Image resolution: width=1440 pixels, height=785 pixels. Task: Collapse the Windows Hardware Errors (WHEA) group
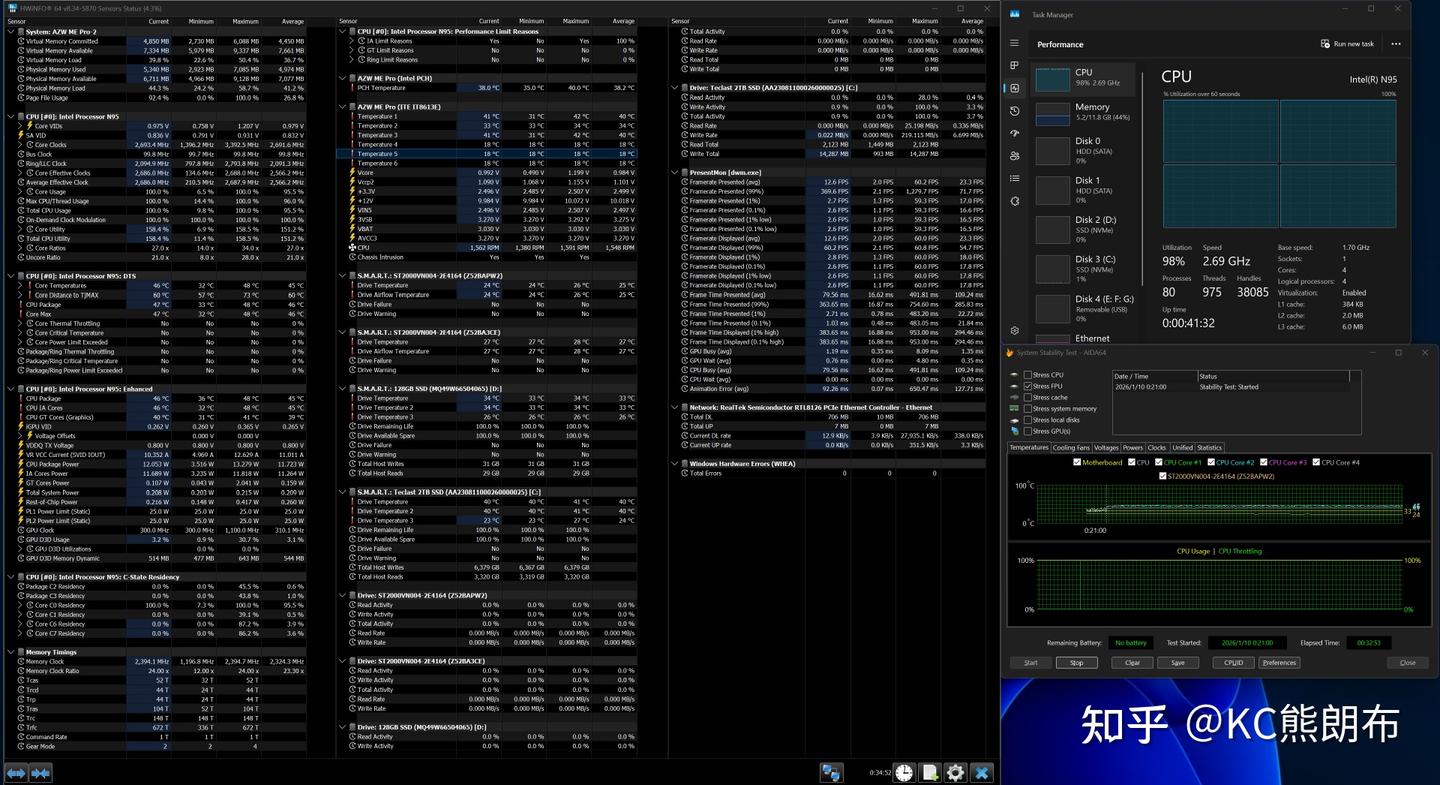675,464
